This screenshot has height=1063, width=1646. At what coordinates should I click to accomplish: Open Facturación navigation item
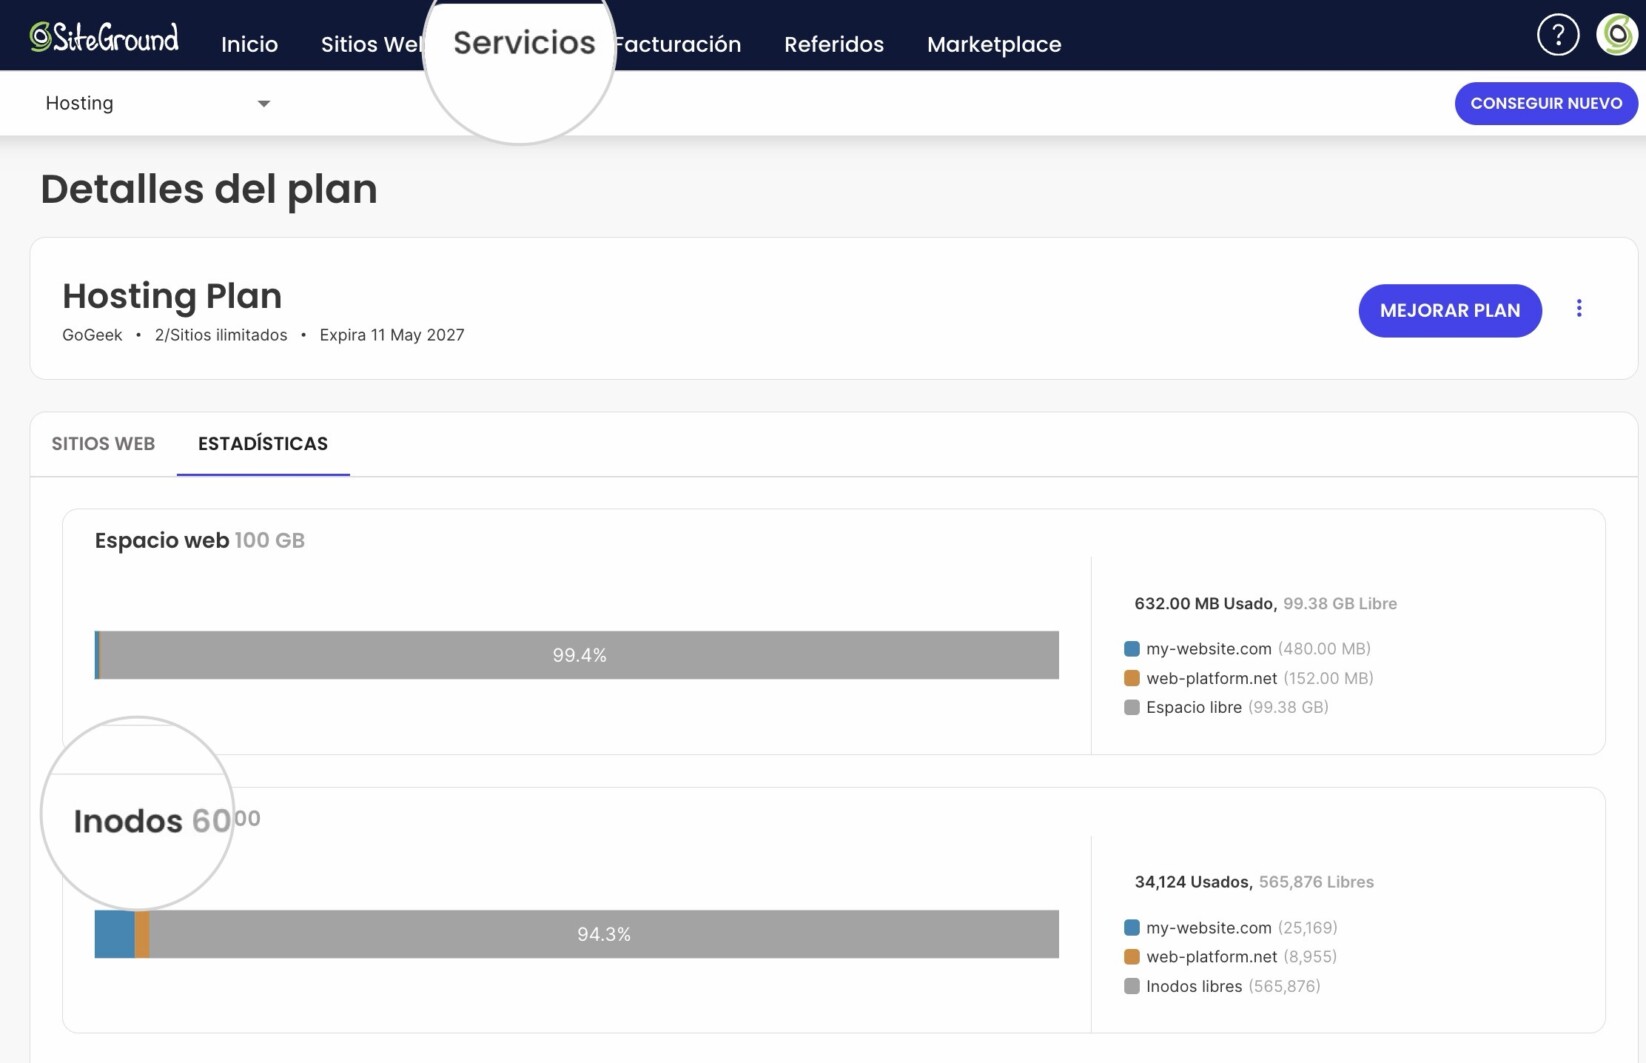678,44
